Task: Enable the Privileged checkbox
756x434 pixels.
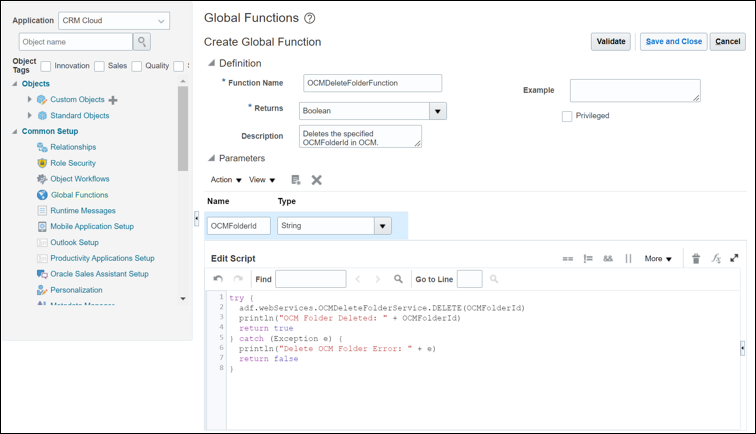Action: [x=567, y=116]
